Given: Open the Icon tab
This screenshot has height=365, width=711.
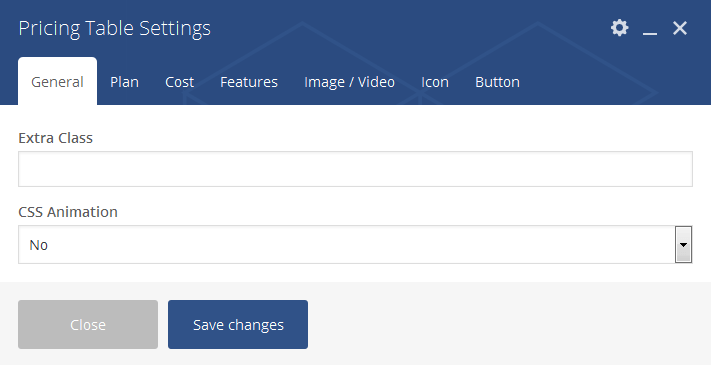Looking at the screenshot, I should (435, 82).
